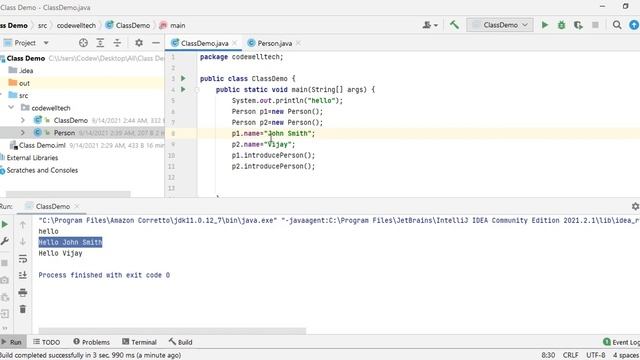
Task: Expand the ClassDemo tree node
Action: (x=23, y=120)
